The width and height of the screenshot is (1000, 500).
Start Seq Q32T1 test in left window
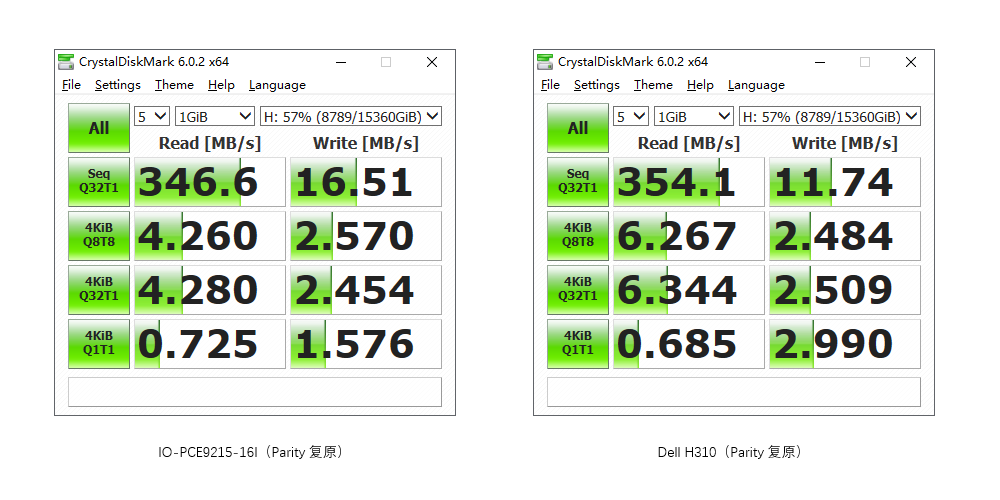(99, 182)
